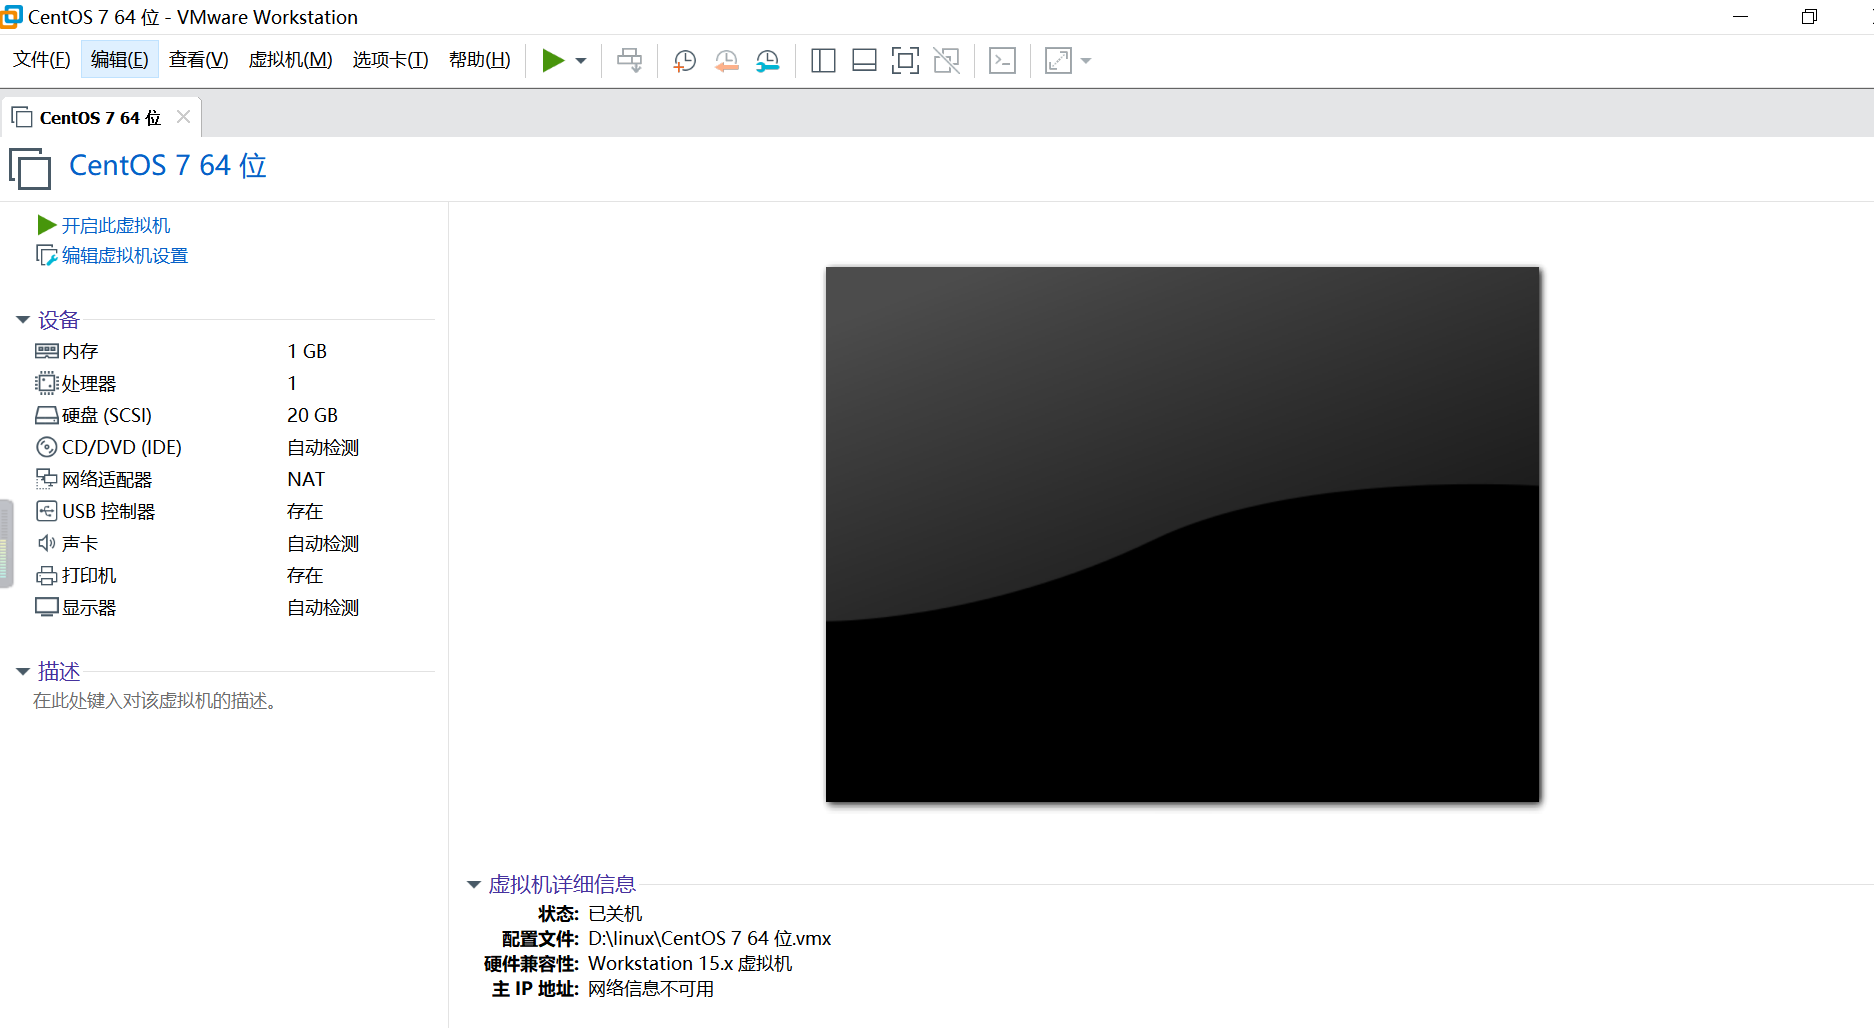This screenshot has height=1028, width=1874.
Task: Open the power options dropdown arrow
Action: pyautogui.click(x=581, y=61)
